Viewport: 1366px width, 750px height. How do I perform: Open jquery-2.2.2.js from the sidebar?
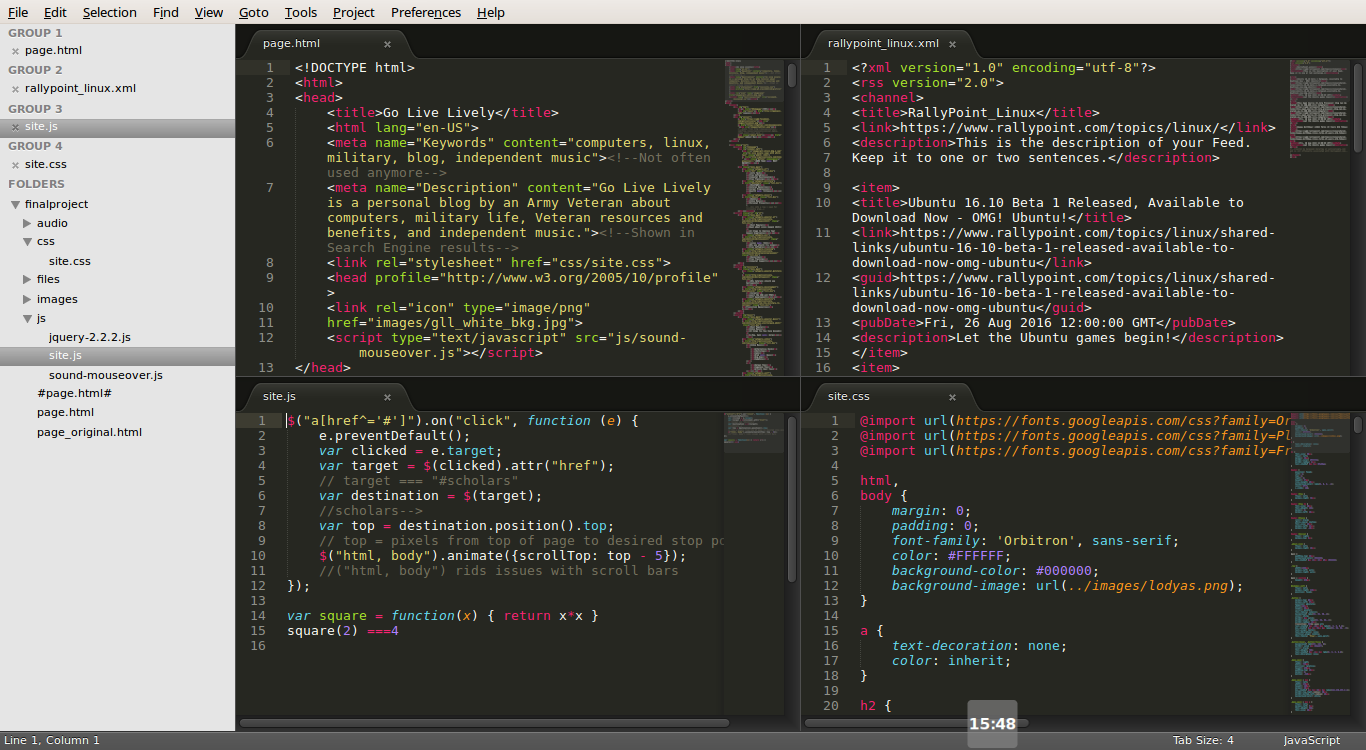coord(90,336)
